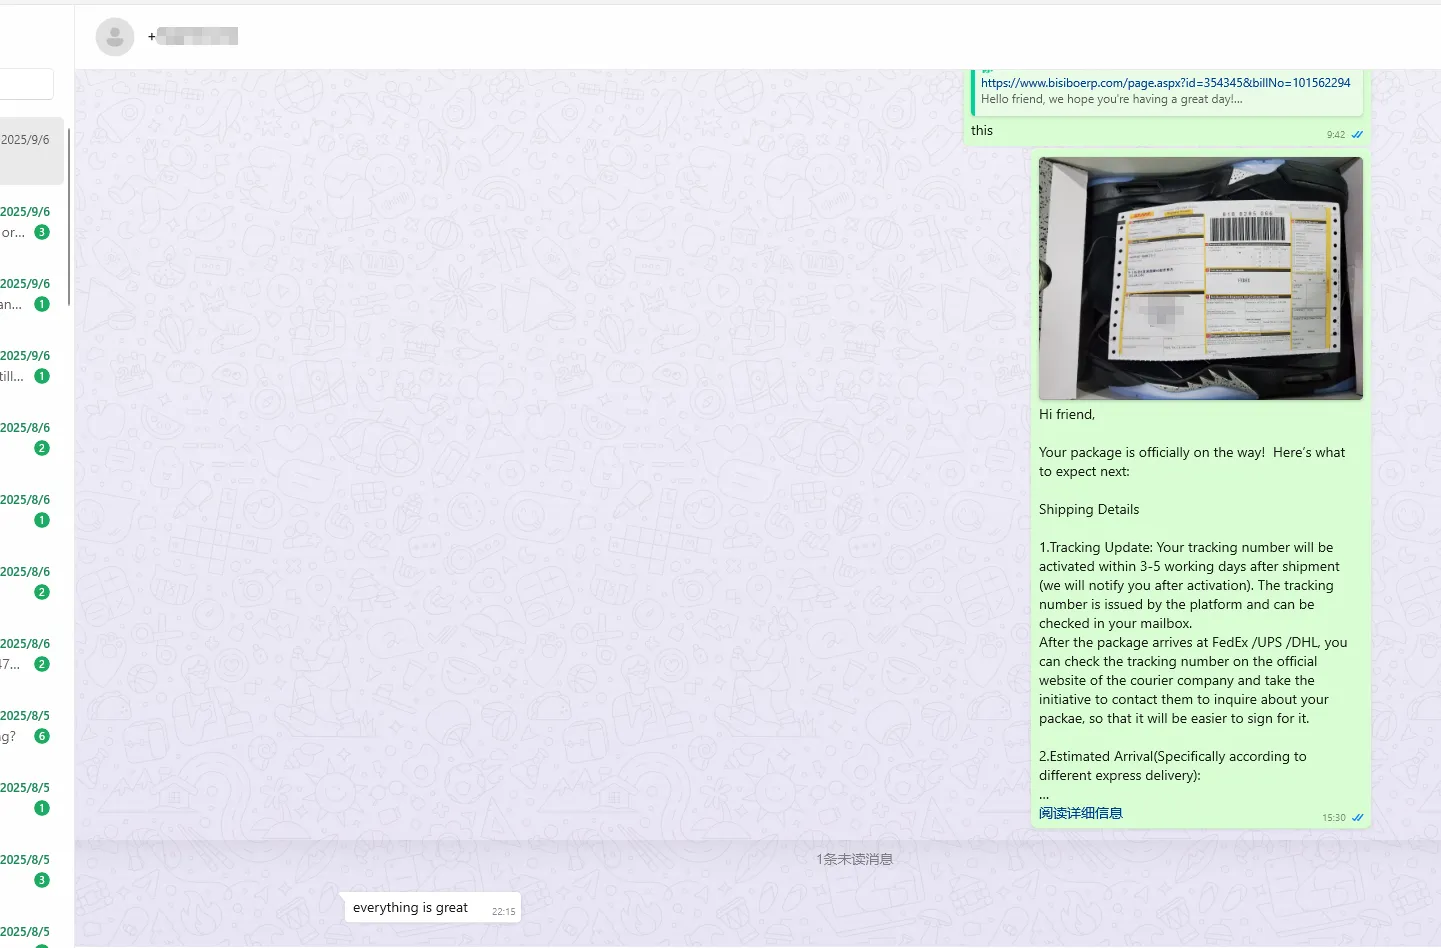Image resolution: width=1441 pixels, height=948 pixels.
Task: Open the bisiboerp.com link in the message
Action: (1165, 83)
